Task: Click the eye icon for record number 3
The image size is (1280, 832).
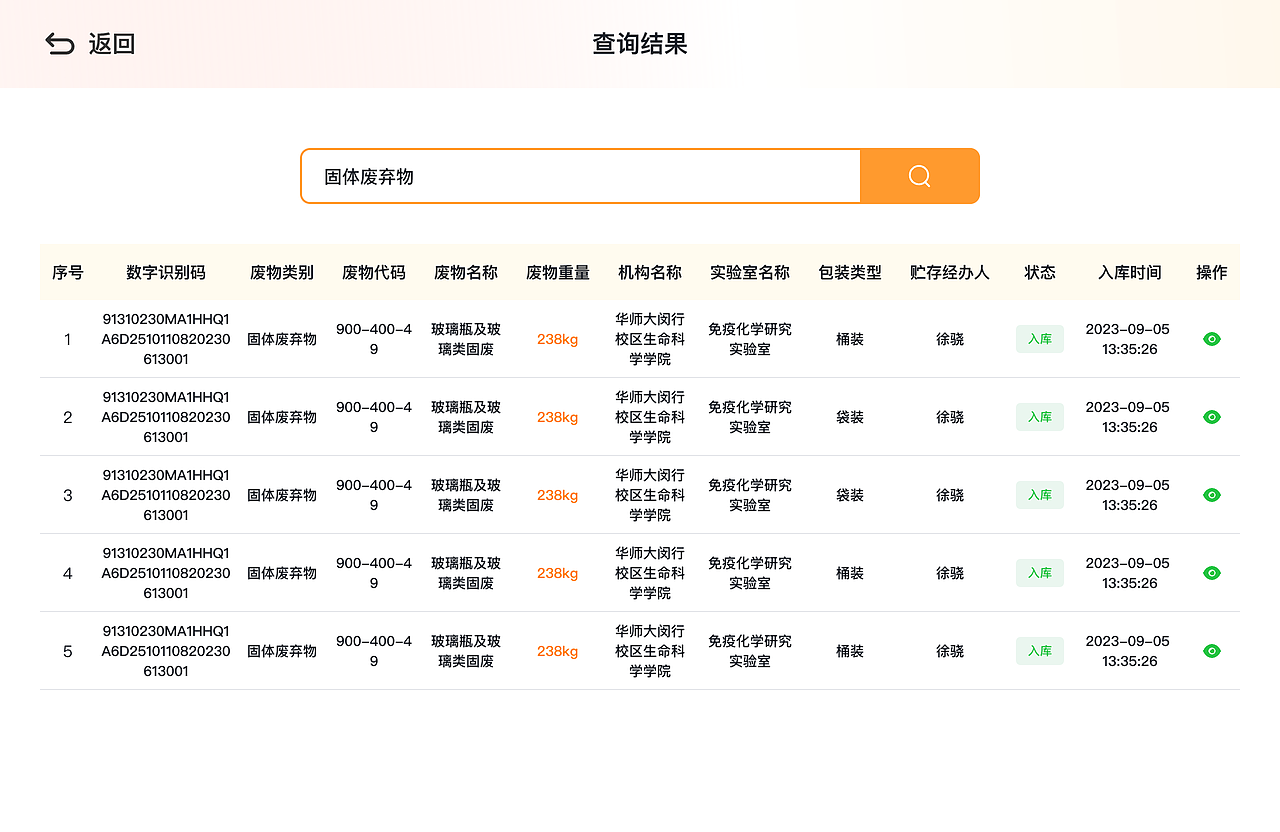Action: 1211,495
